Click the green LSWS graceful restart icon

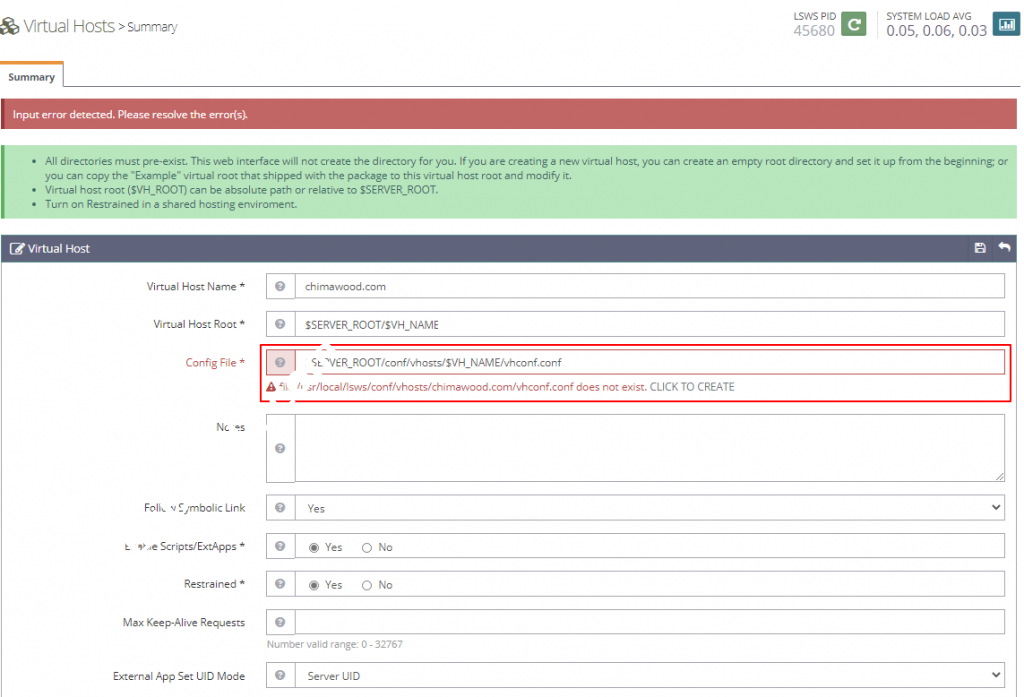click(853, 23)
